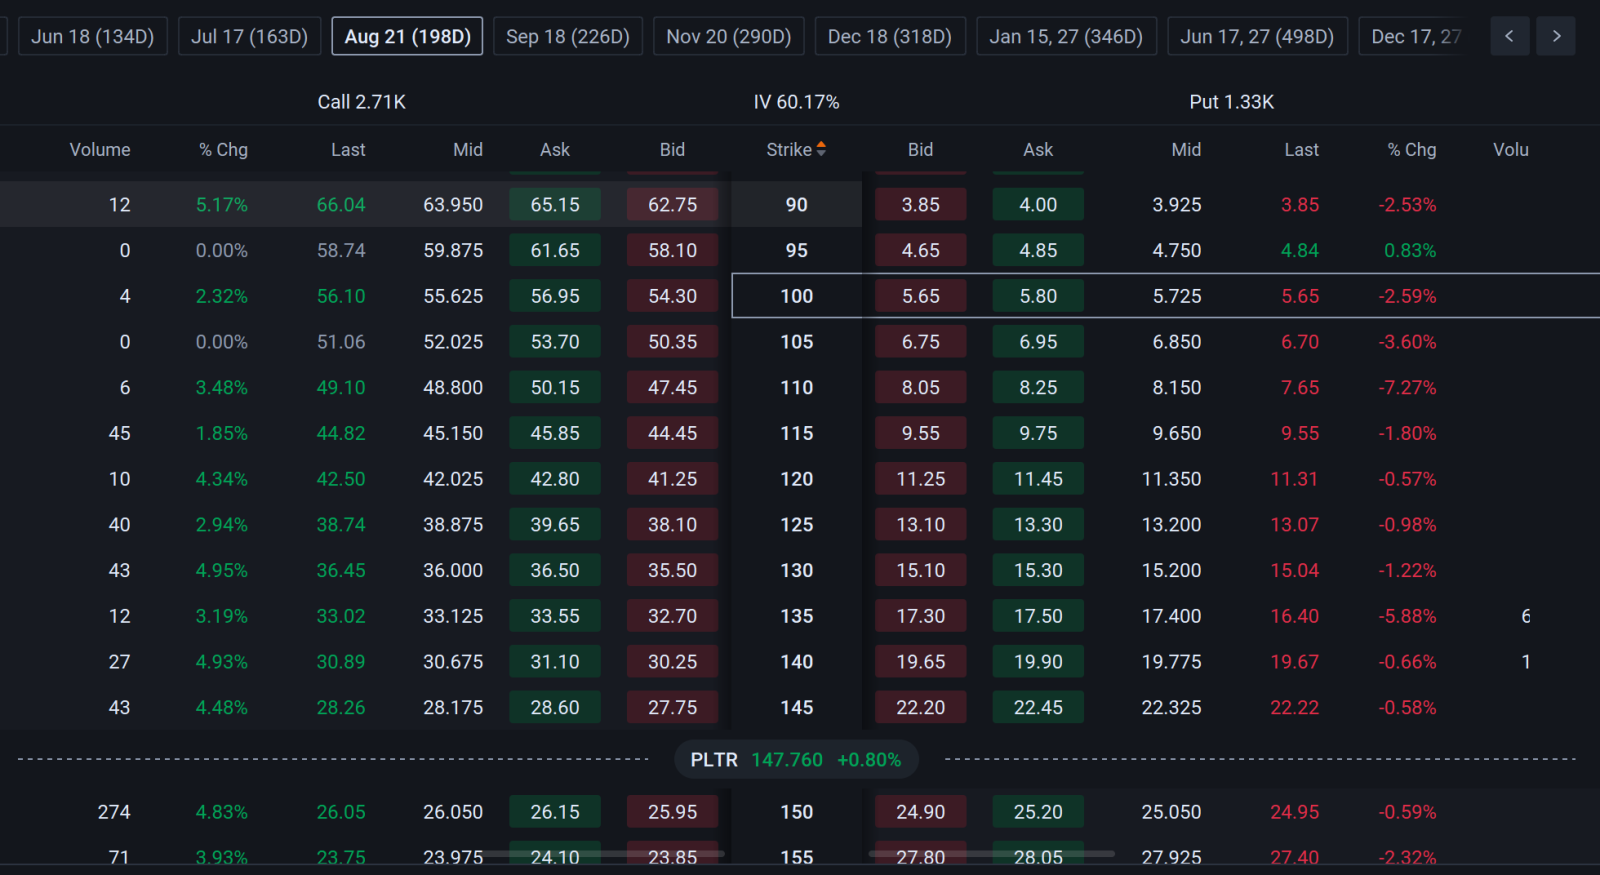Click the Call 2.71K heading

click(362, 102)
